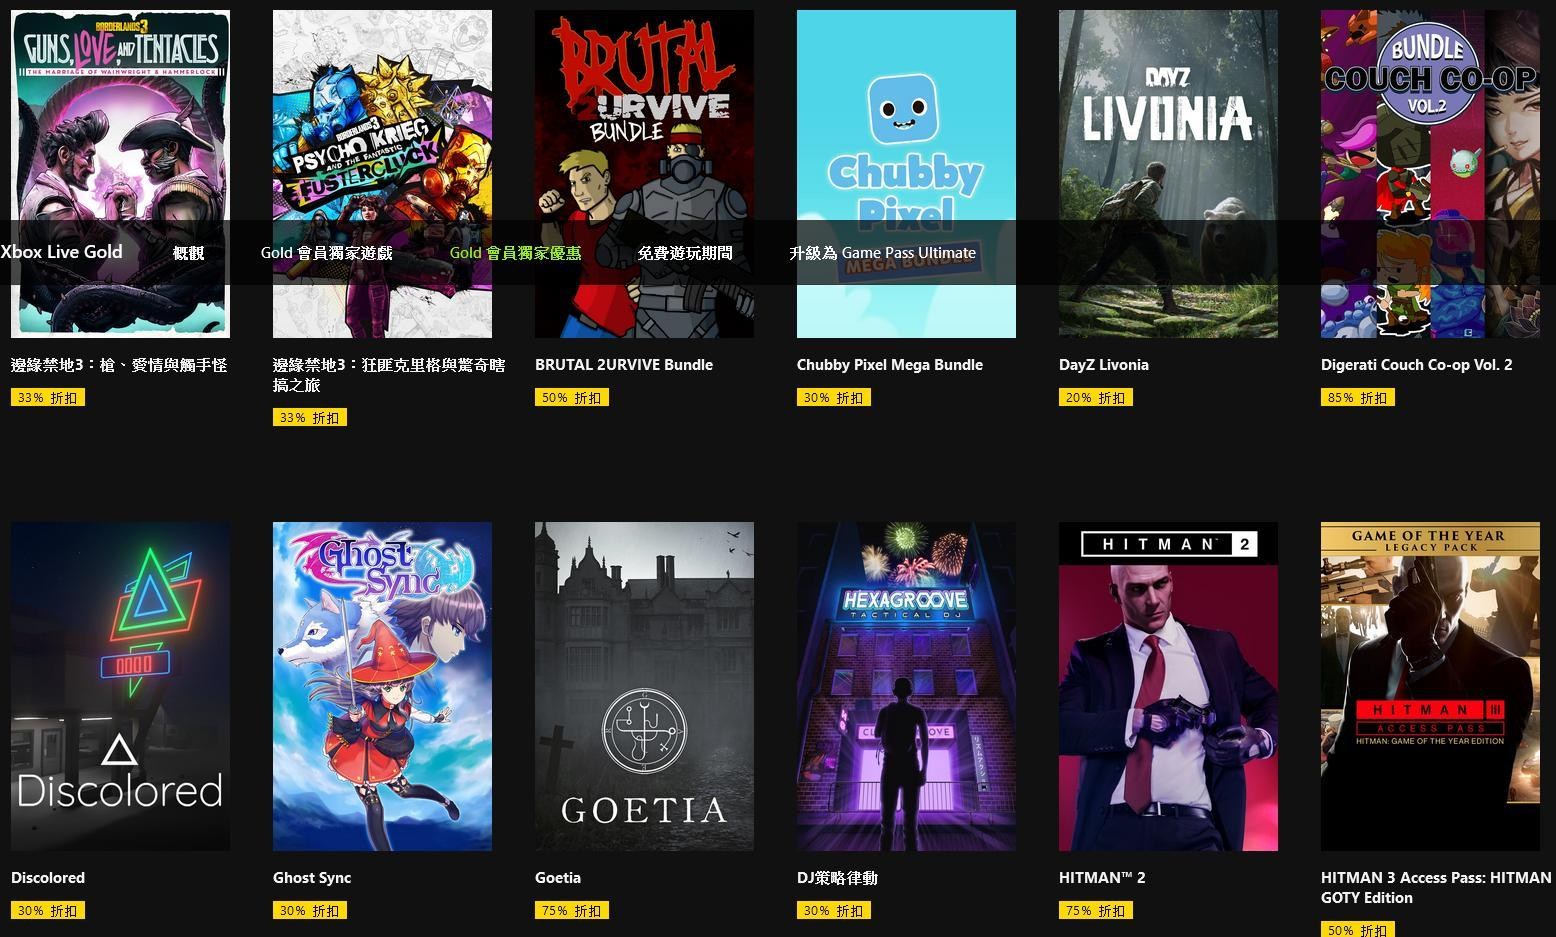The image size is (1556, 937).
Task: Select the Gold 會員獨家優惠 tab
Action: pyautogui.click(x=515, y=253)
